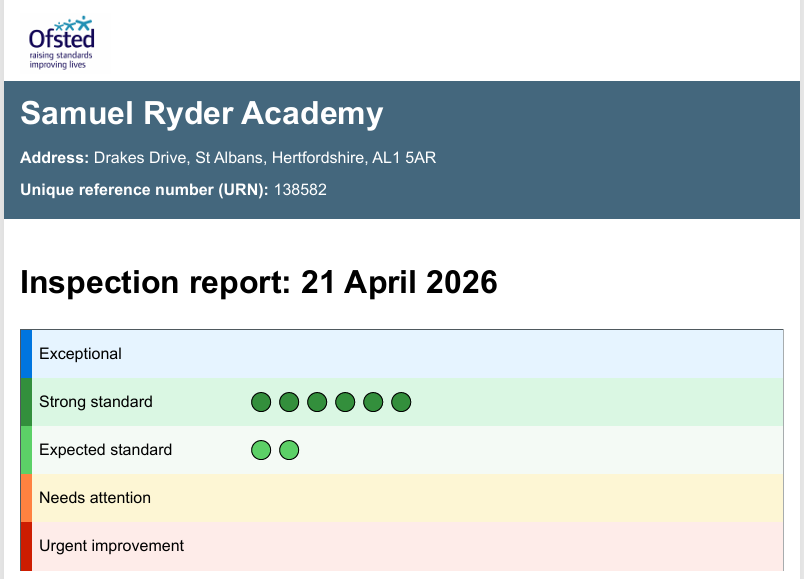Click the Unique reference number (URN) label
804x579 pixels.
click(x=144, y=190)
